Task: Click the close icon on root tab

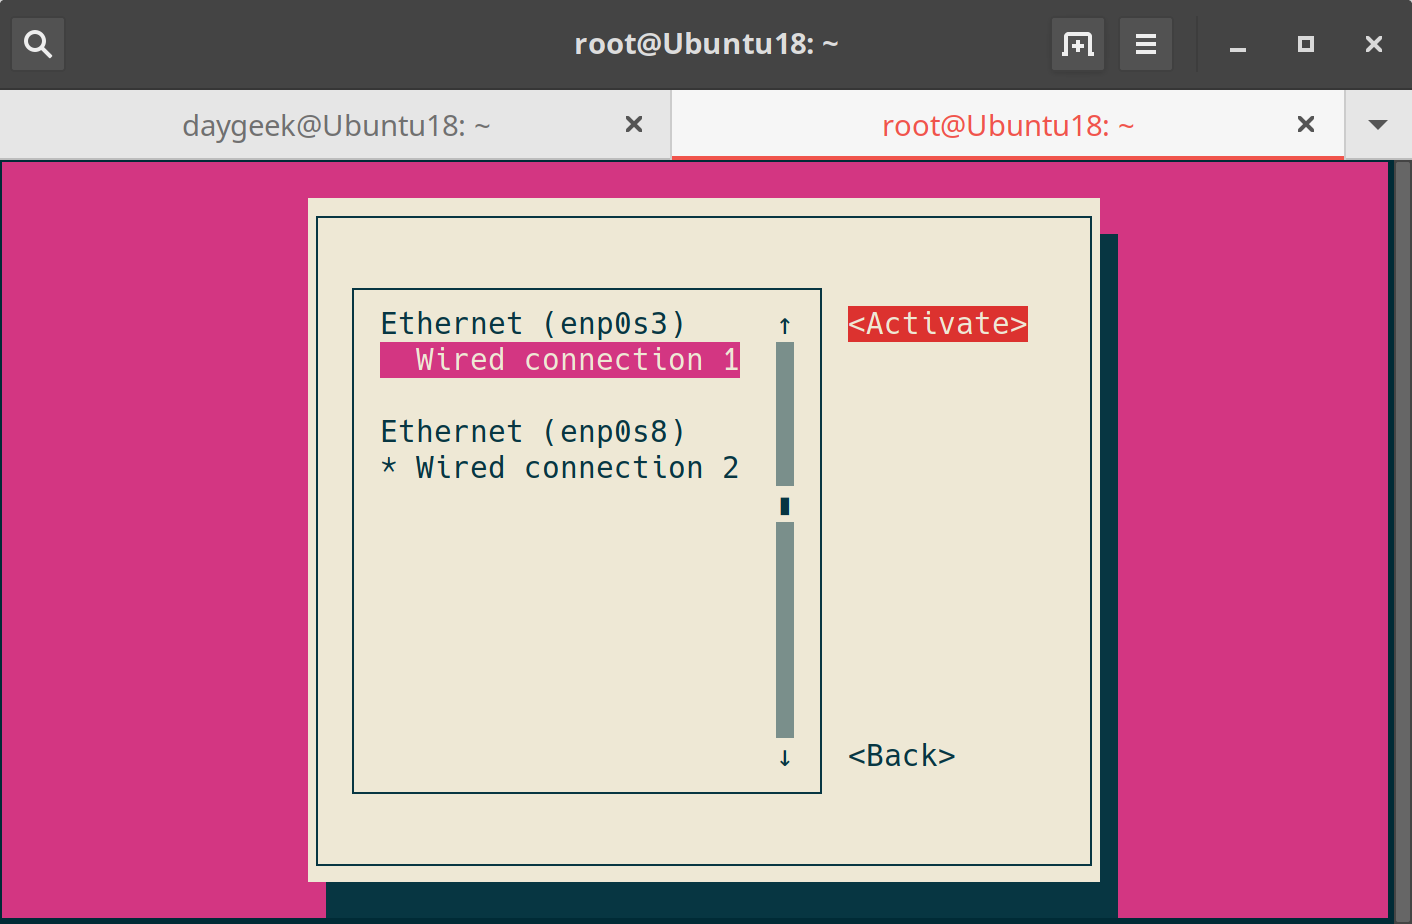Action: tap(1306, 124)
